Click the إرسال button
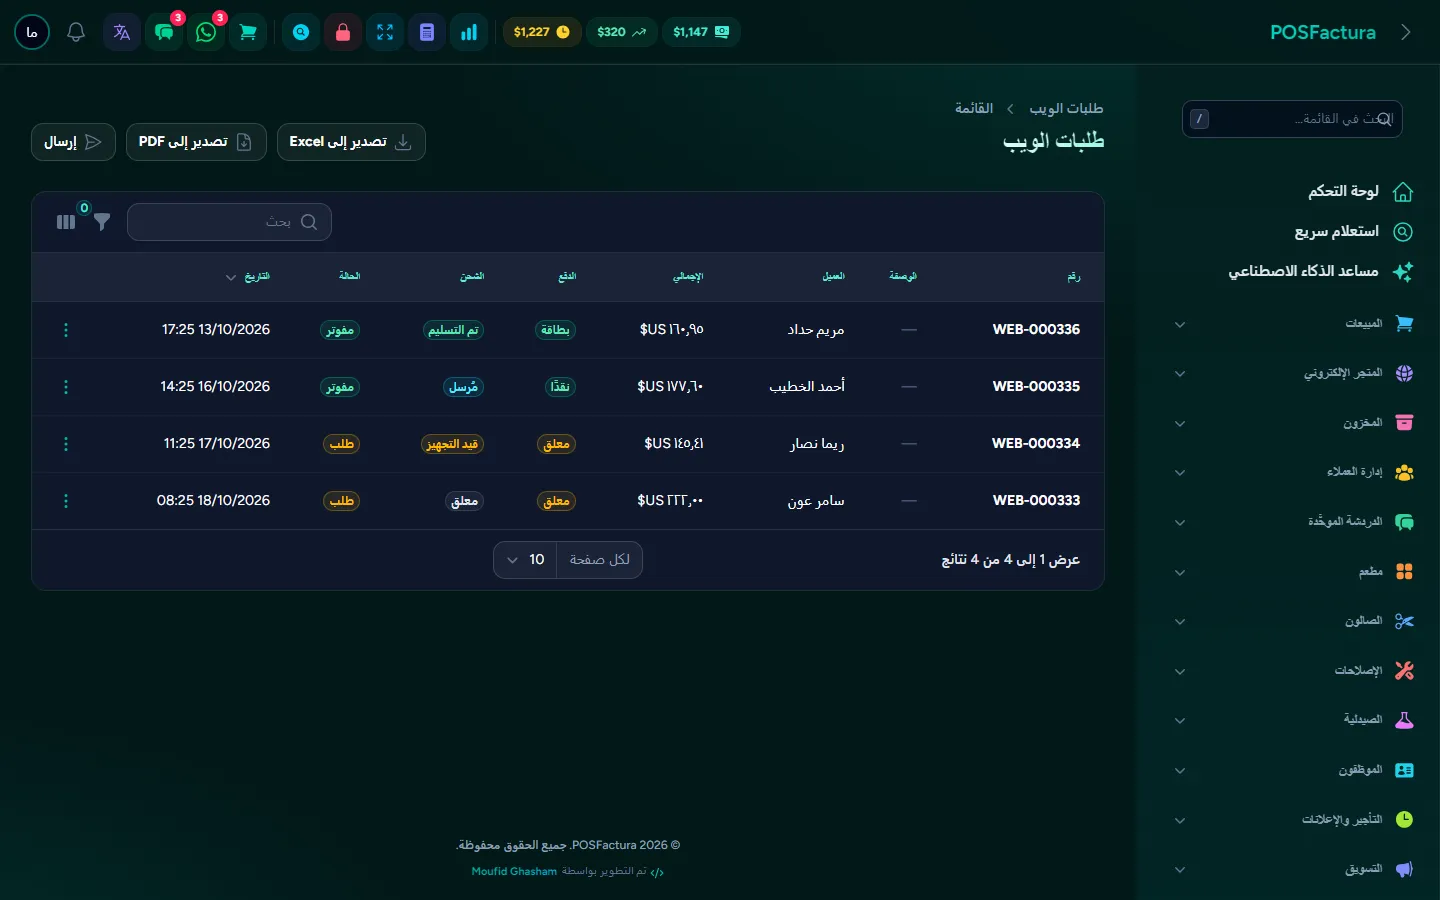Viewport: 1440px width, 900px height. pos(73,142)
